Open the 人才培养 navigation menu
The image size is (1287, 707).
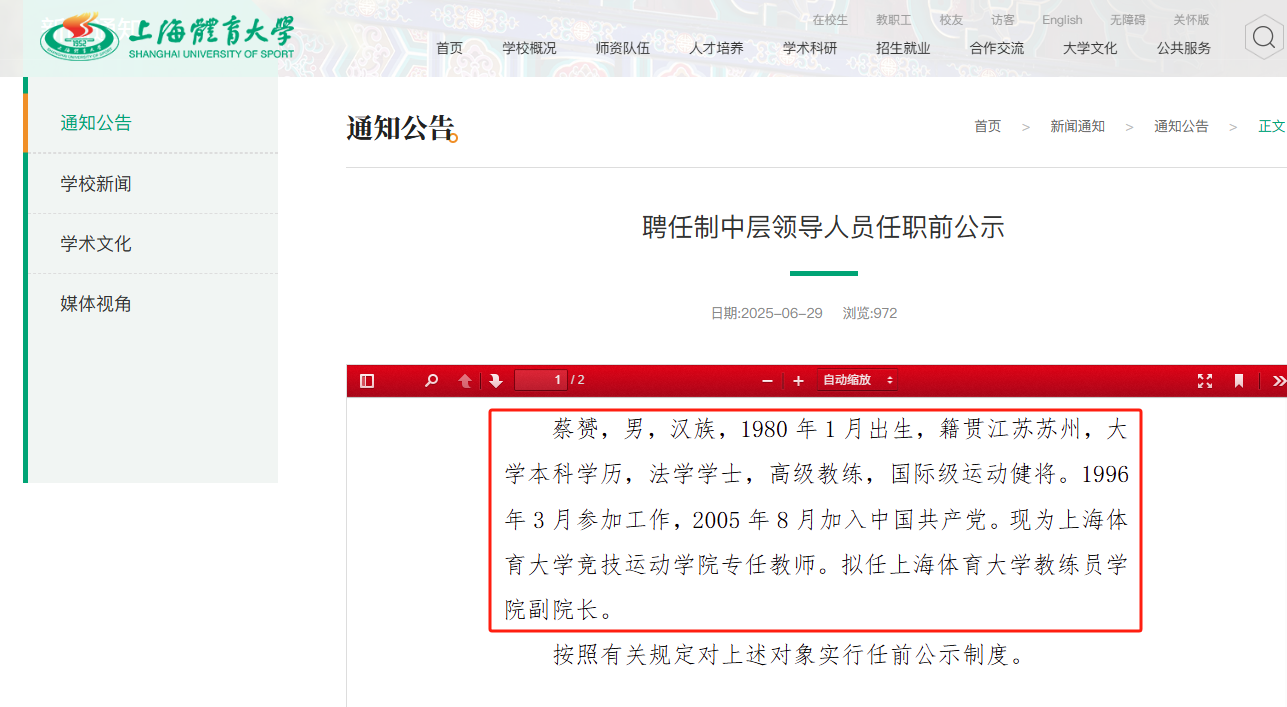point(716,48)
